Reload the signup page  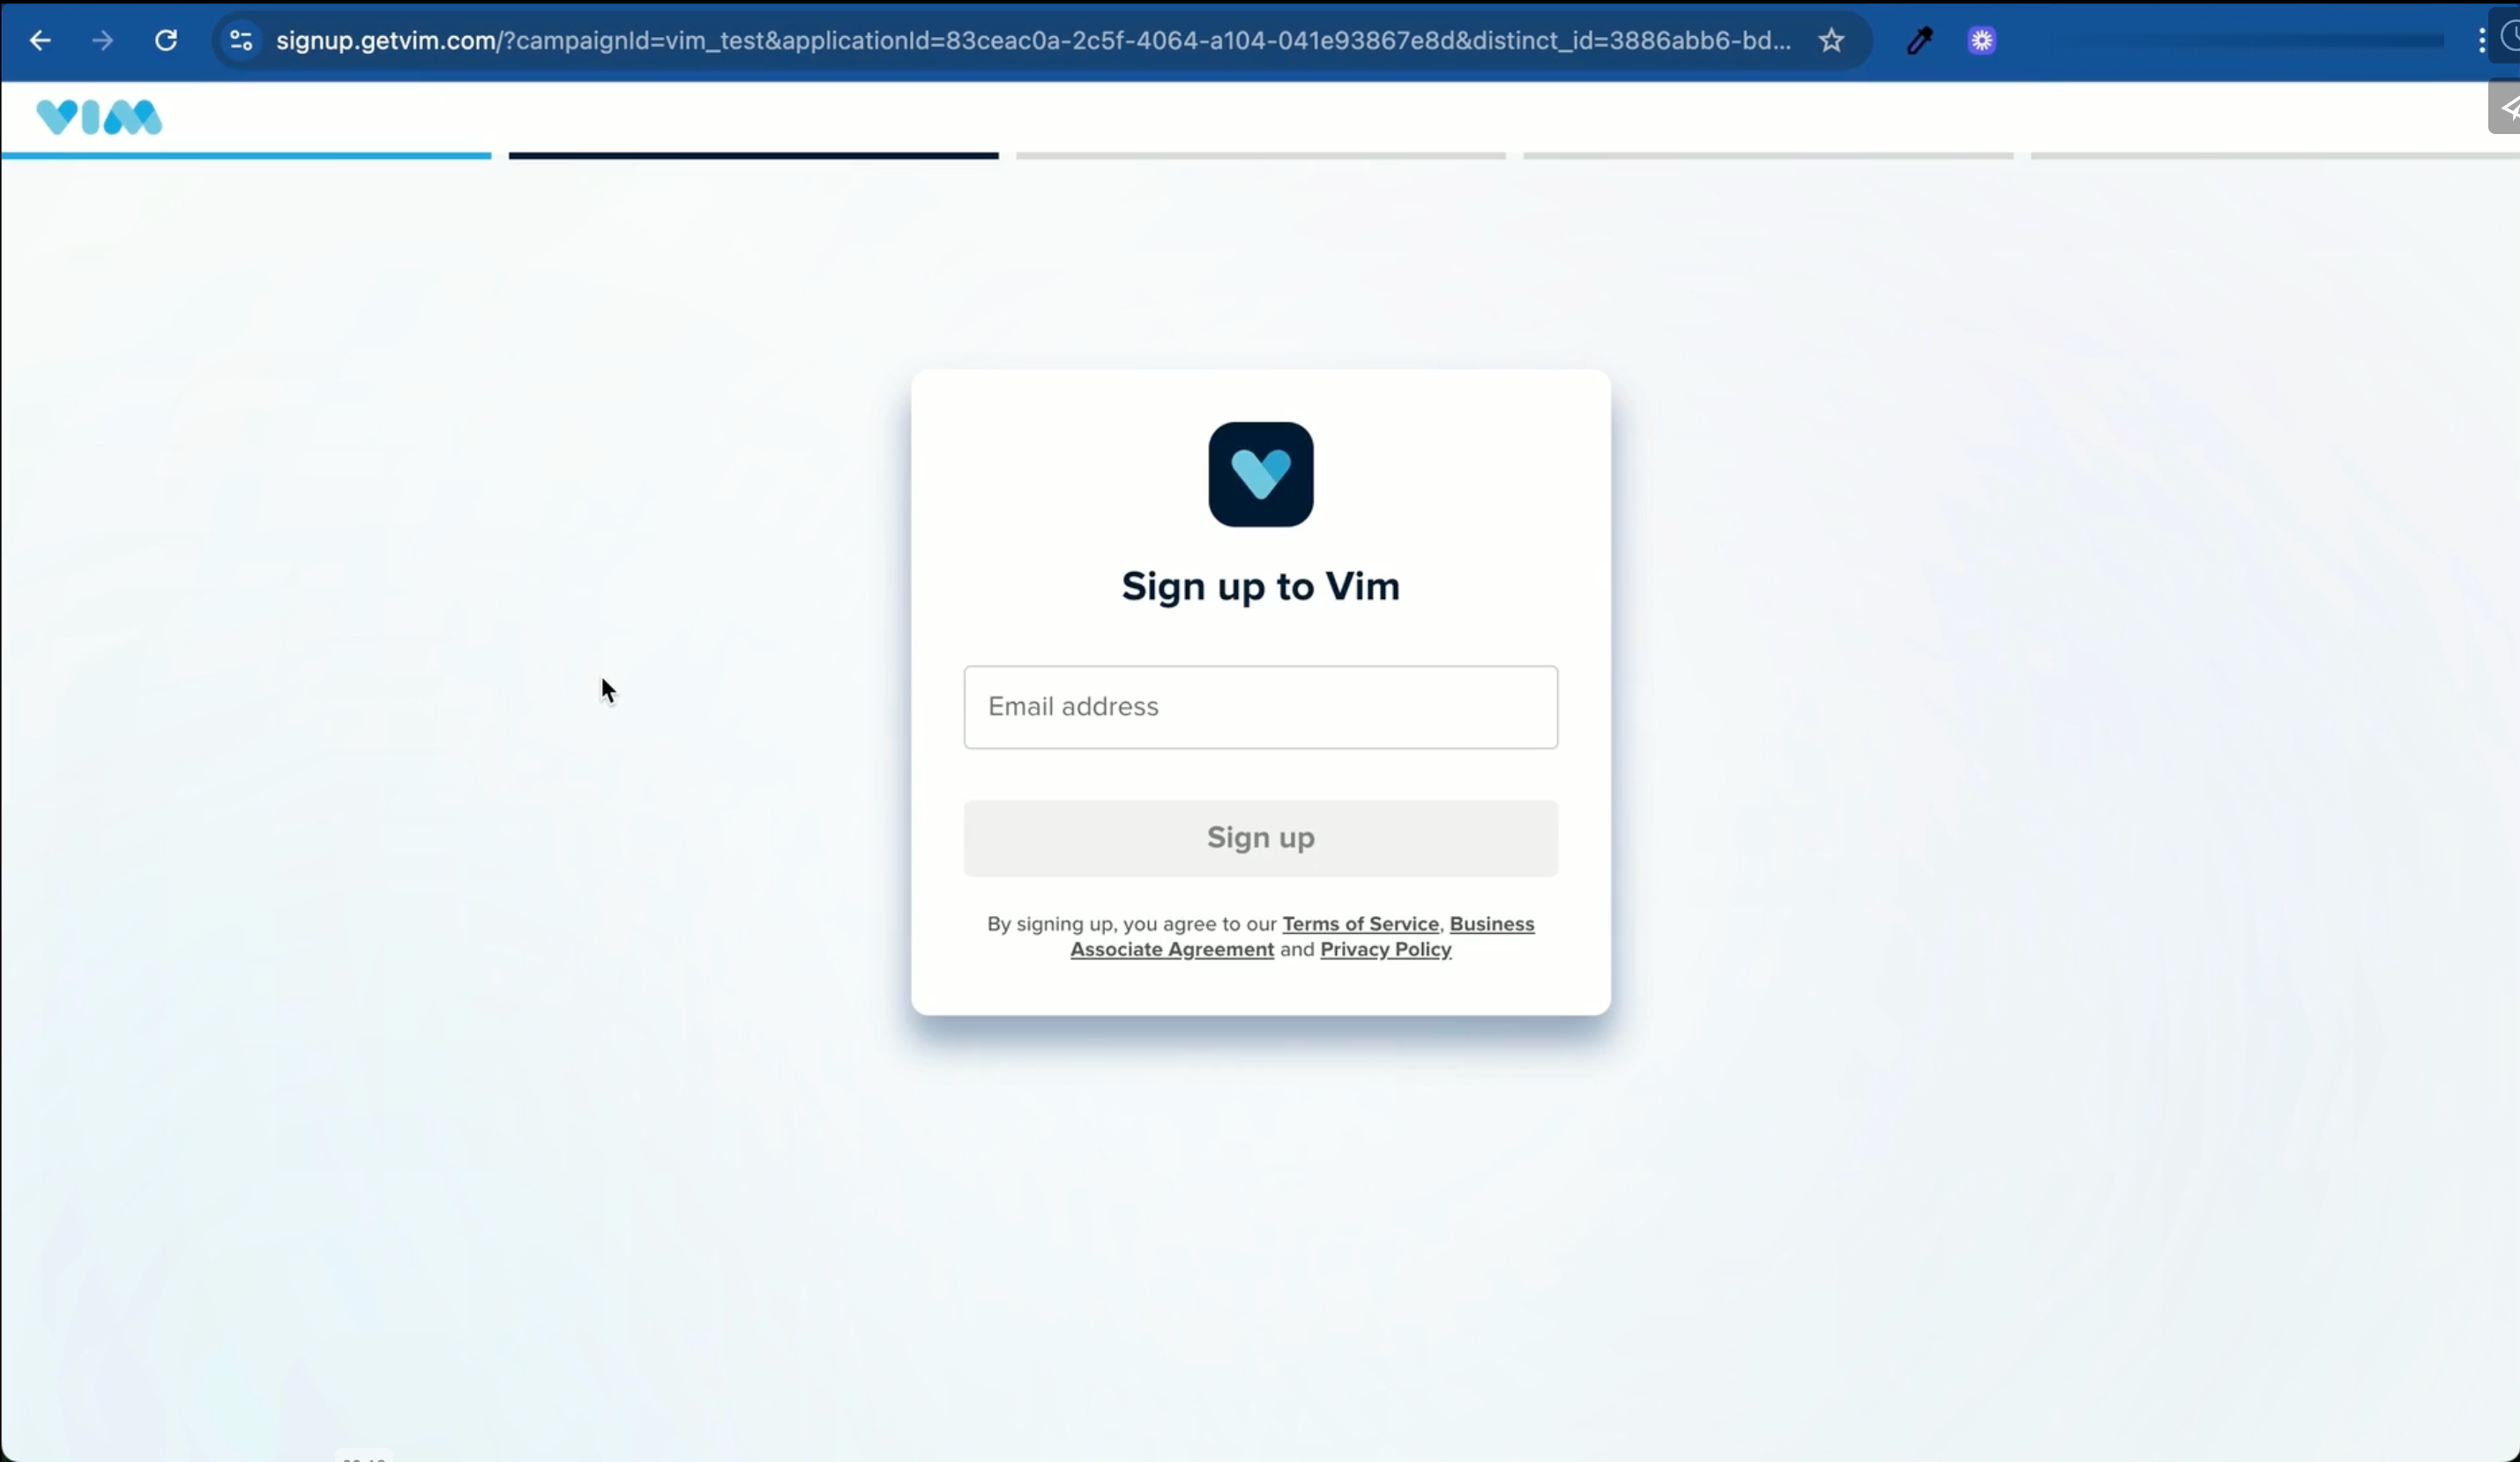pyautogui.click(x=166, y=40)
